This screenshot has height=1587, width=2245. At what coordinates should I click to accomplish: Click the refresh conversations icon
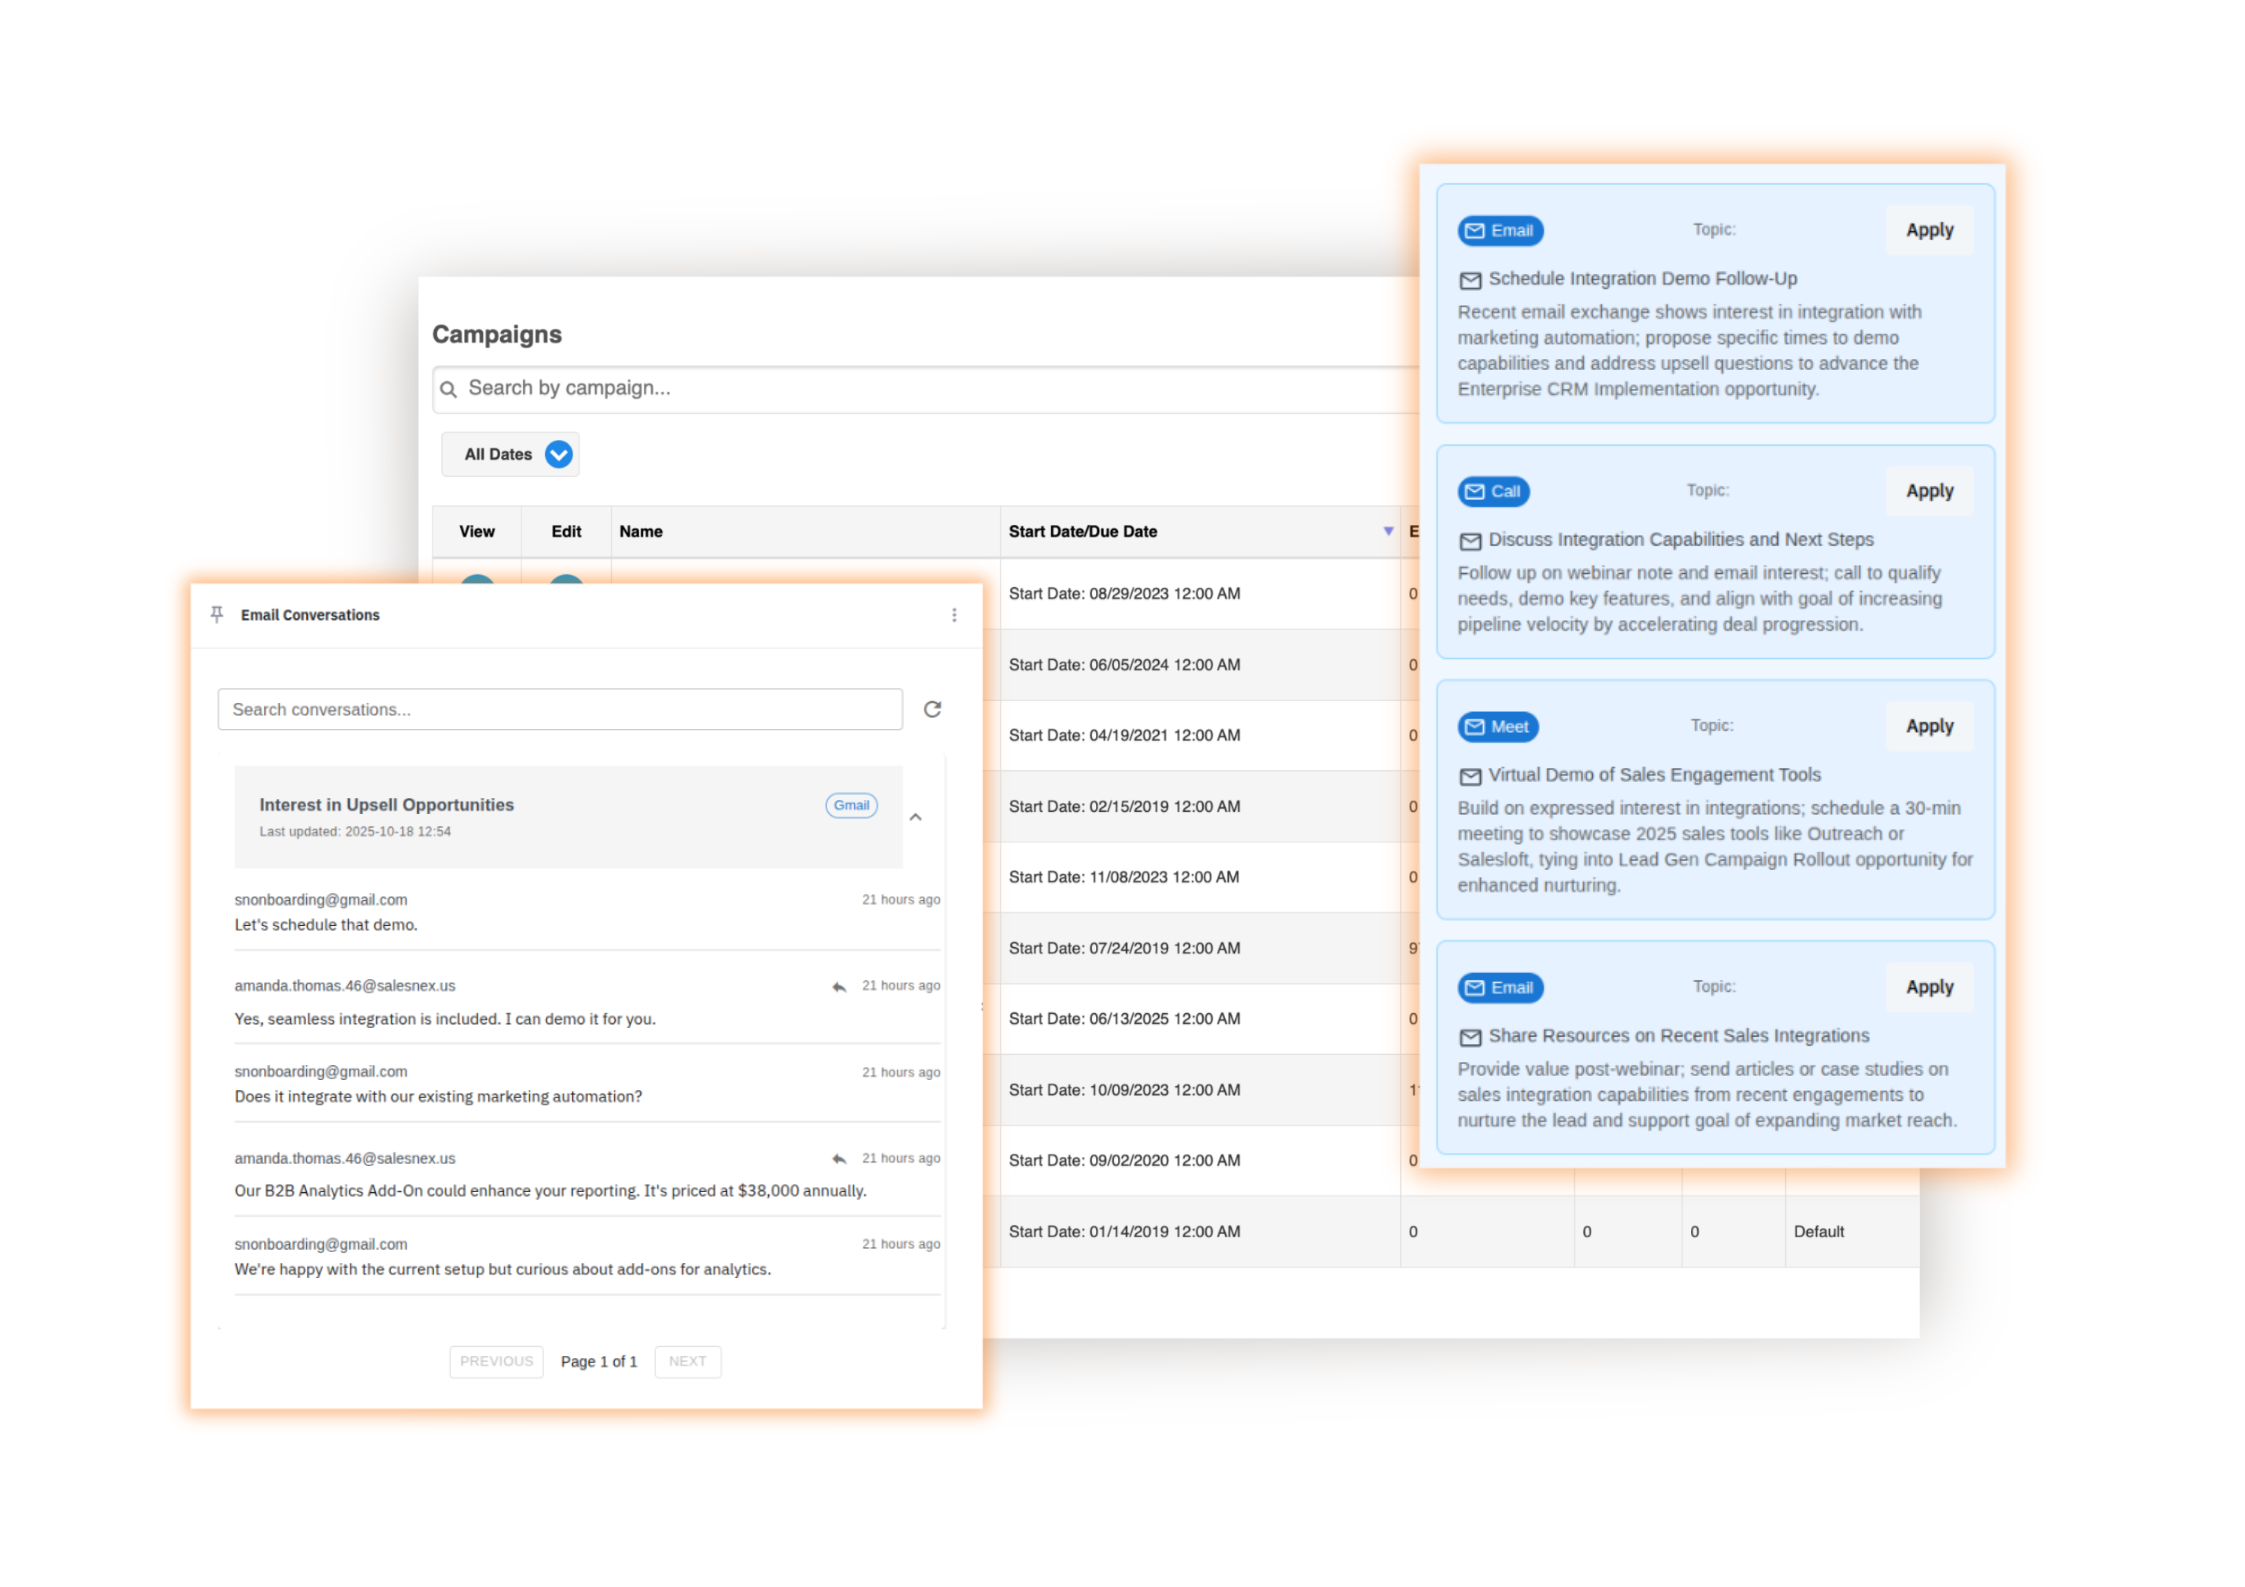(x=932, y=709)
